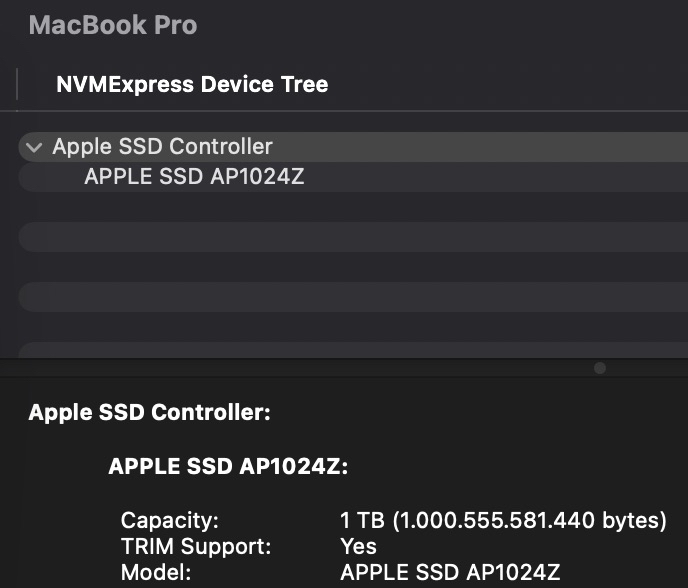Click the first empty row below APPLE SSD AP1024Z

350,237
